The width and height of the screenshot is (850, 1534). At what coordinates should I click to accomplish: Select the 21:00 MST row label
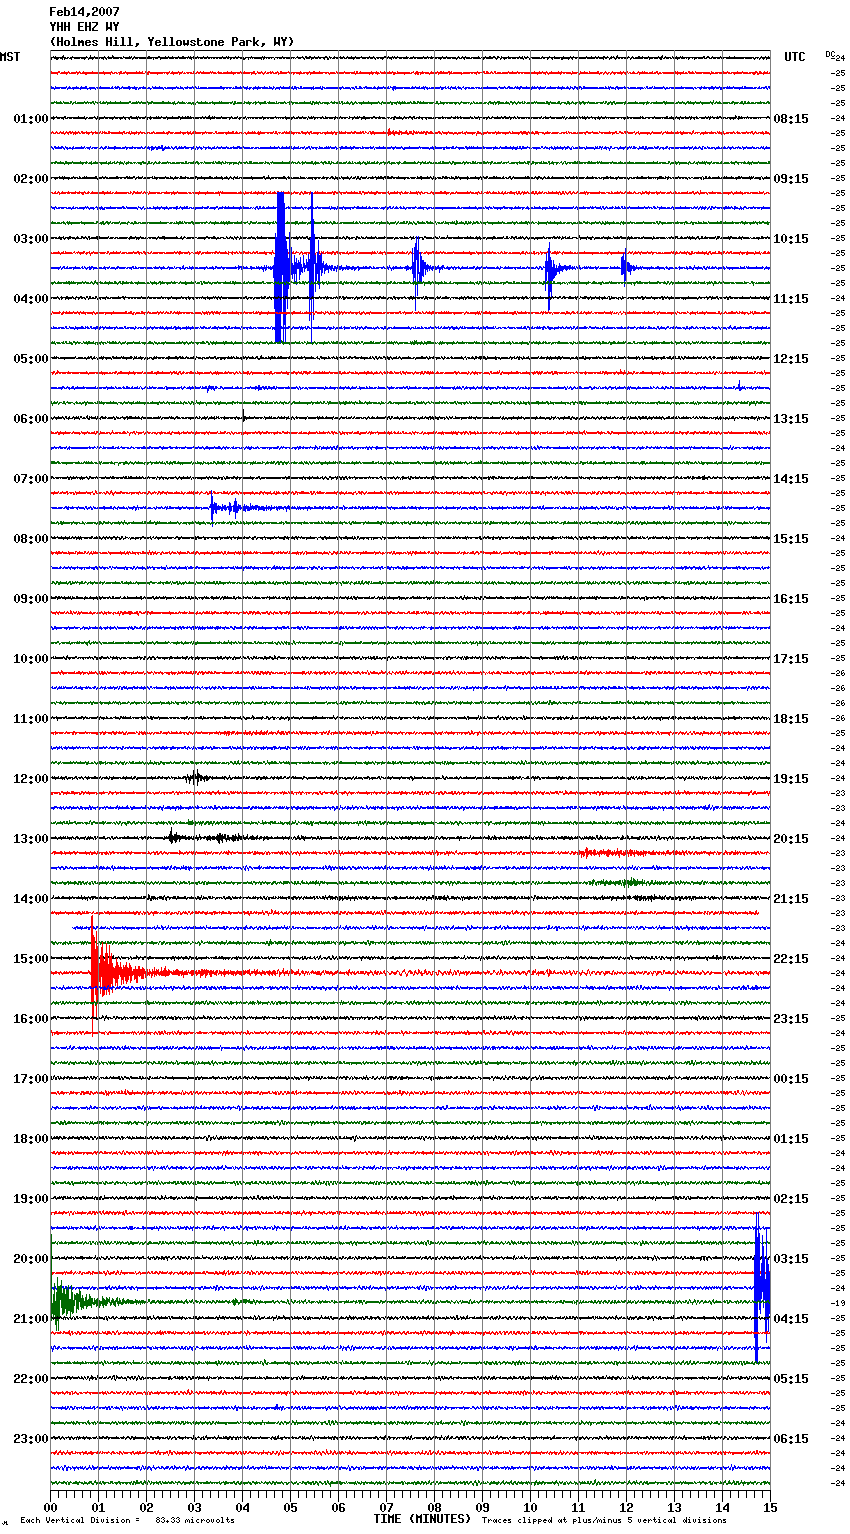[31, 1319]
